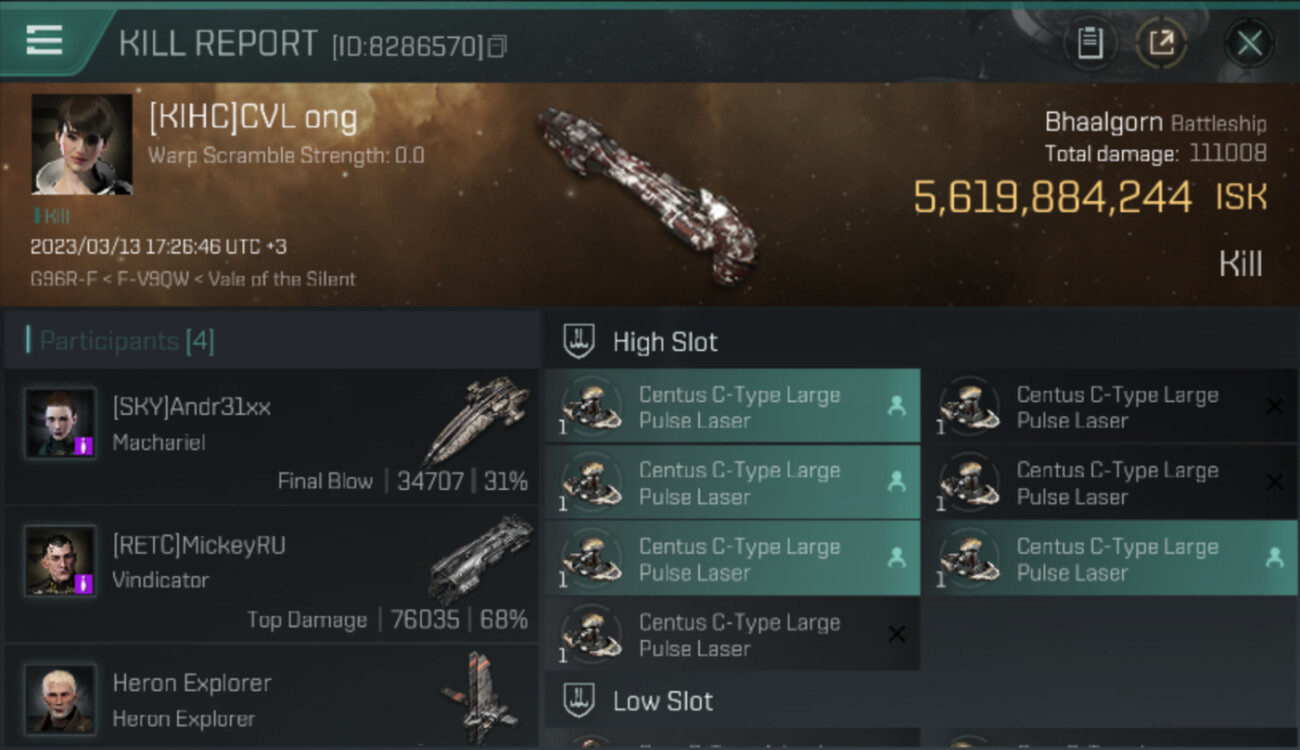Click the Machariel ship icon
Image resolution: width=1300 pixels, height=750 pixels.
pyautogui.click(x=476, y=420)
